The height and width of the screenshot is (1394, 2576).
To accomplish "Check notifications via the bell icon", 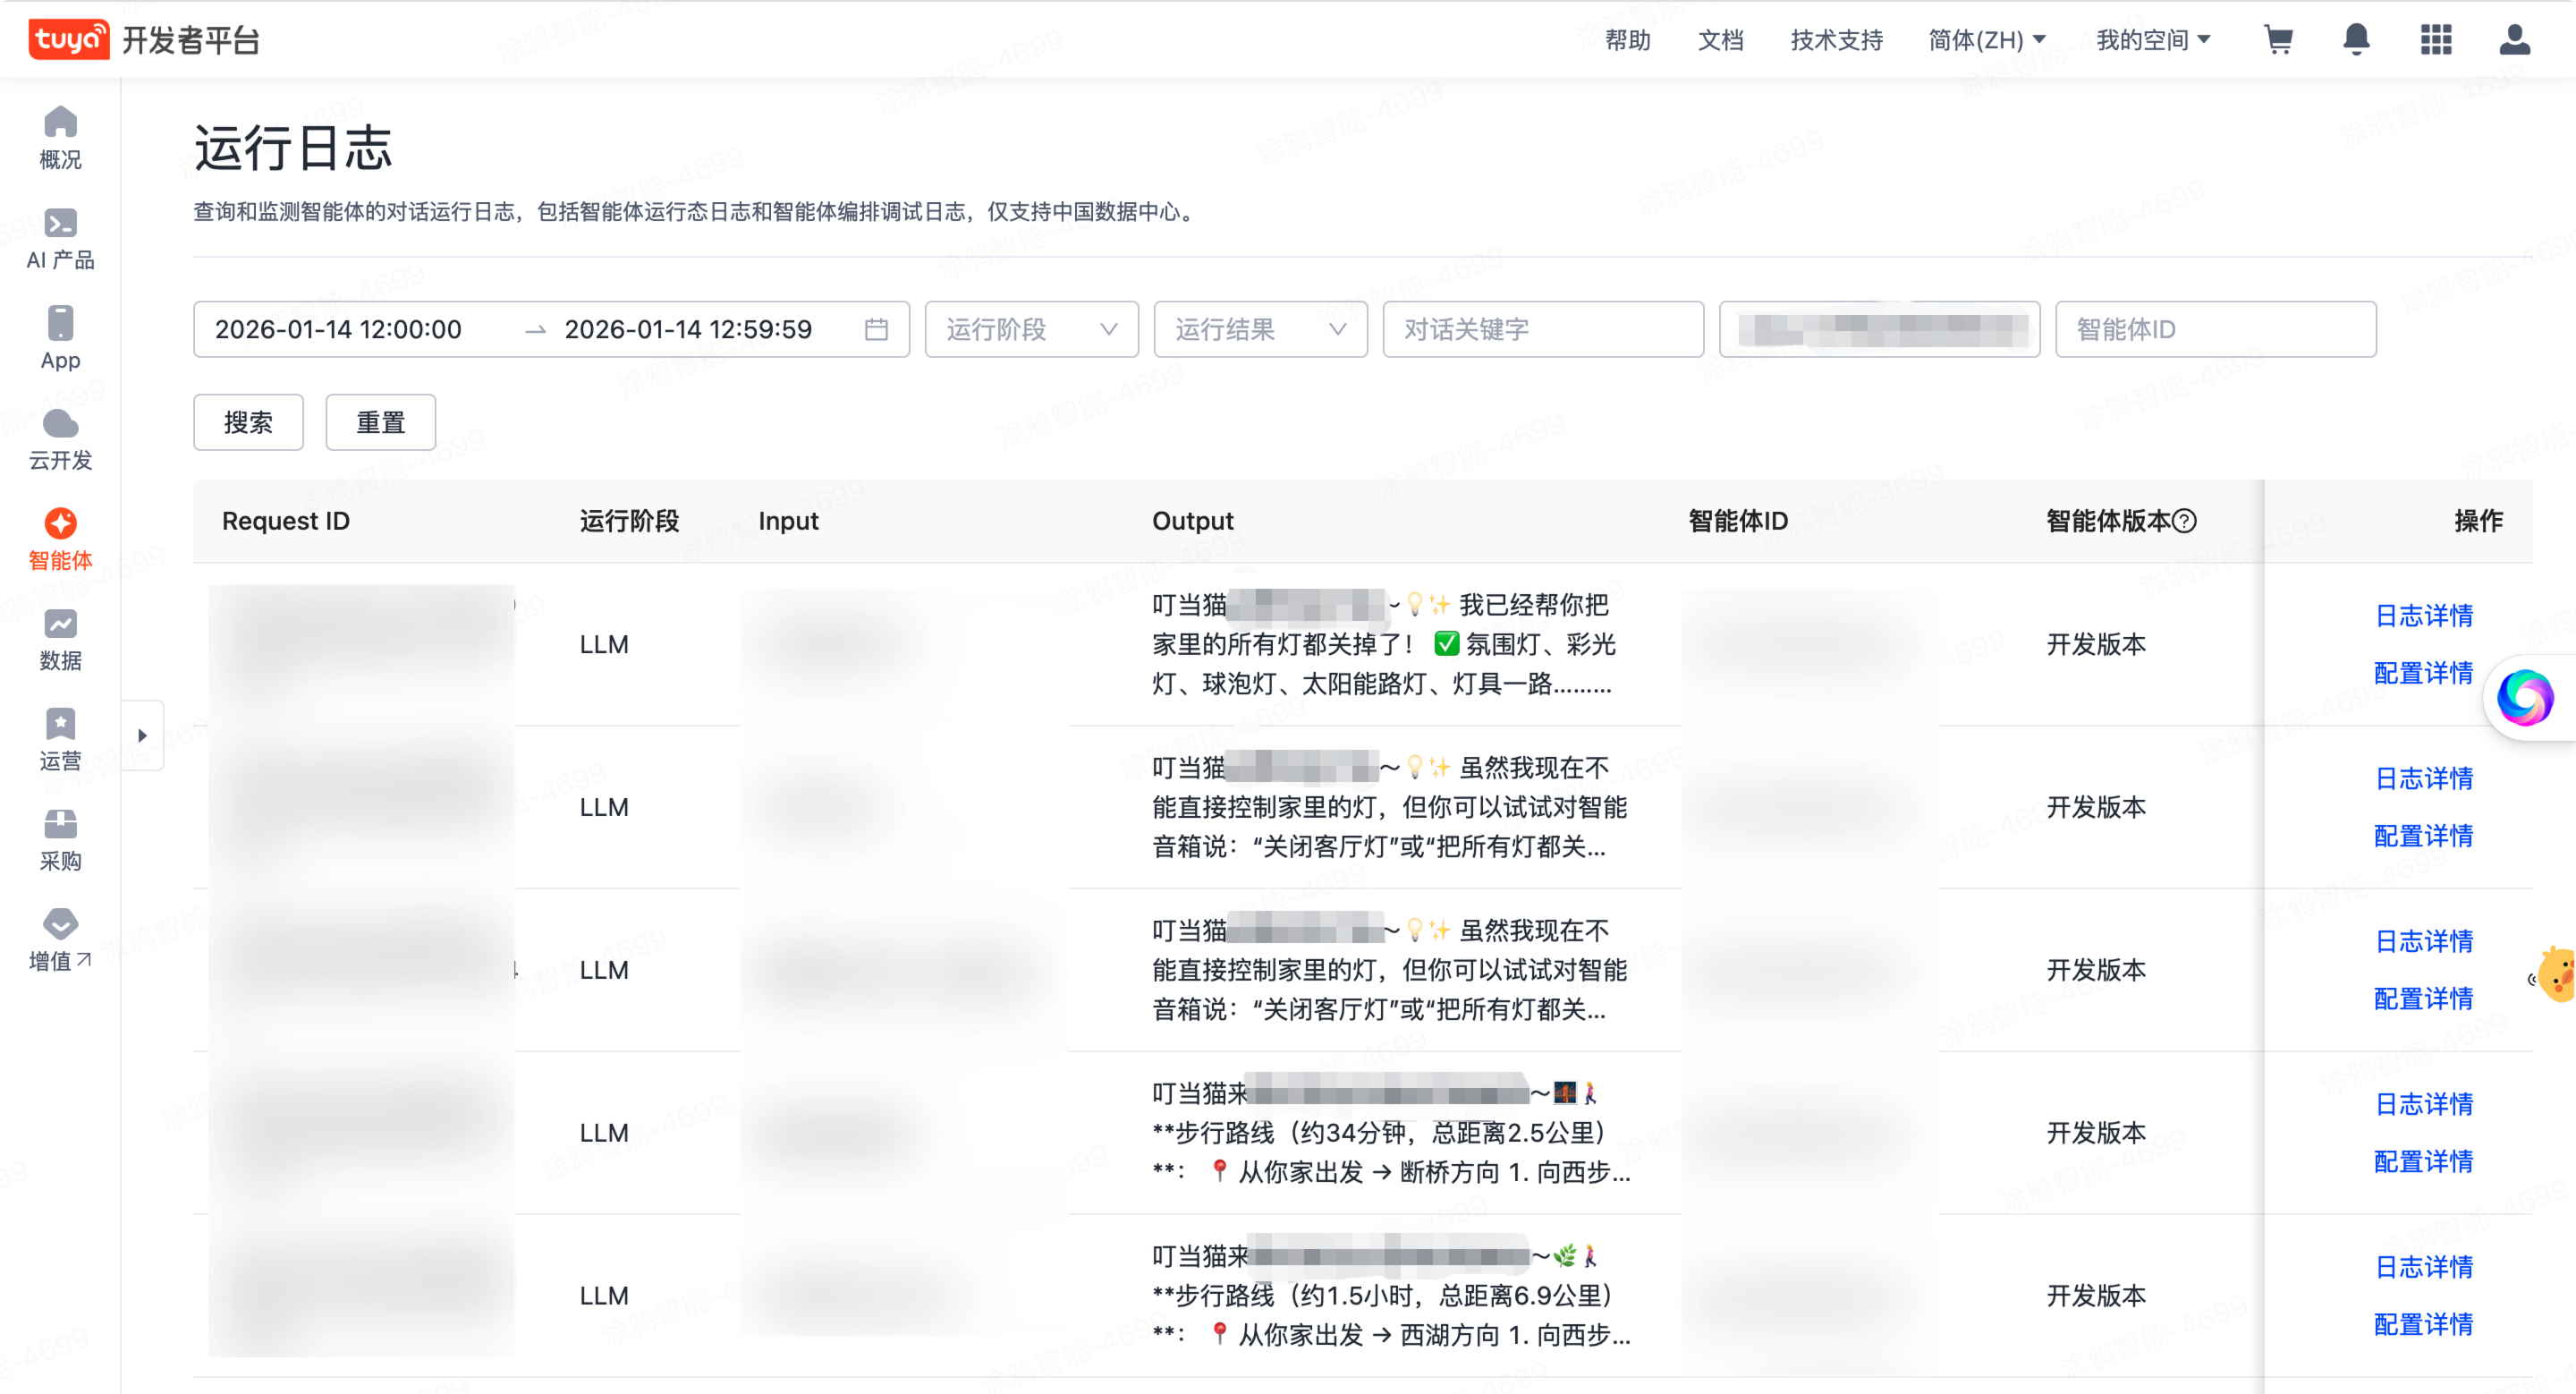I will [x=2357, y=40].
